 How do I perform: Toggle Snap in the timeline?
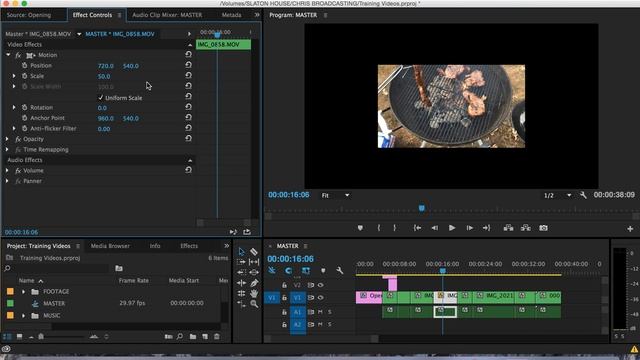[289, 270]
